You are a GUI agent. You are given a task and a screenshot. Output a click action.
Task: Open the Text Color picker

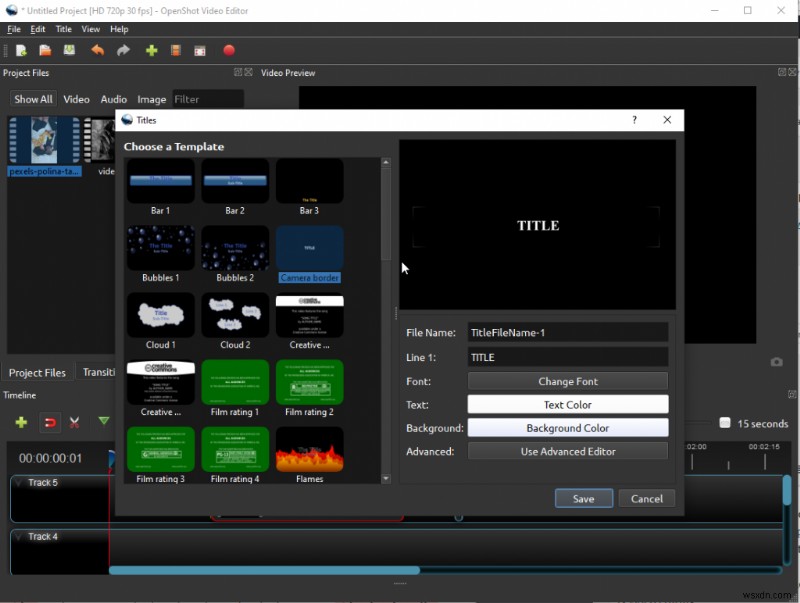click(567, 405)
